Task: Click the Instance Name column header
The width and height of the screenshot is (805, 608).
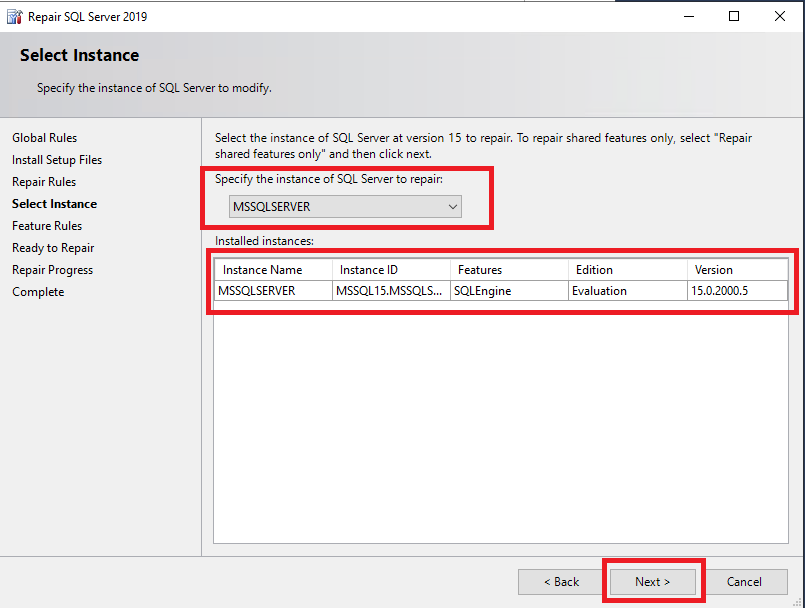Action: [273, 270]
